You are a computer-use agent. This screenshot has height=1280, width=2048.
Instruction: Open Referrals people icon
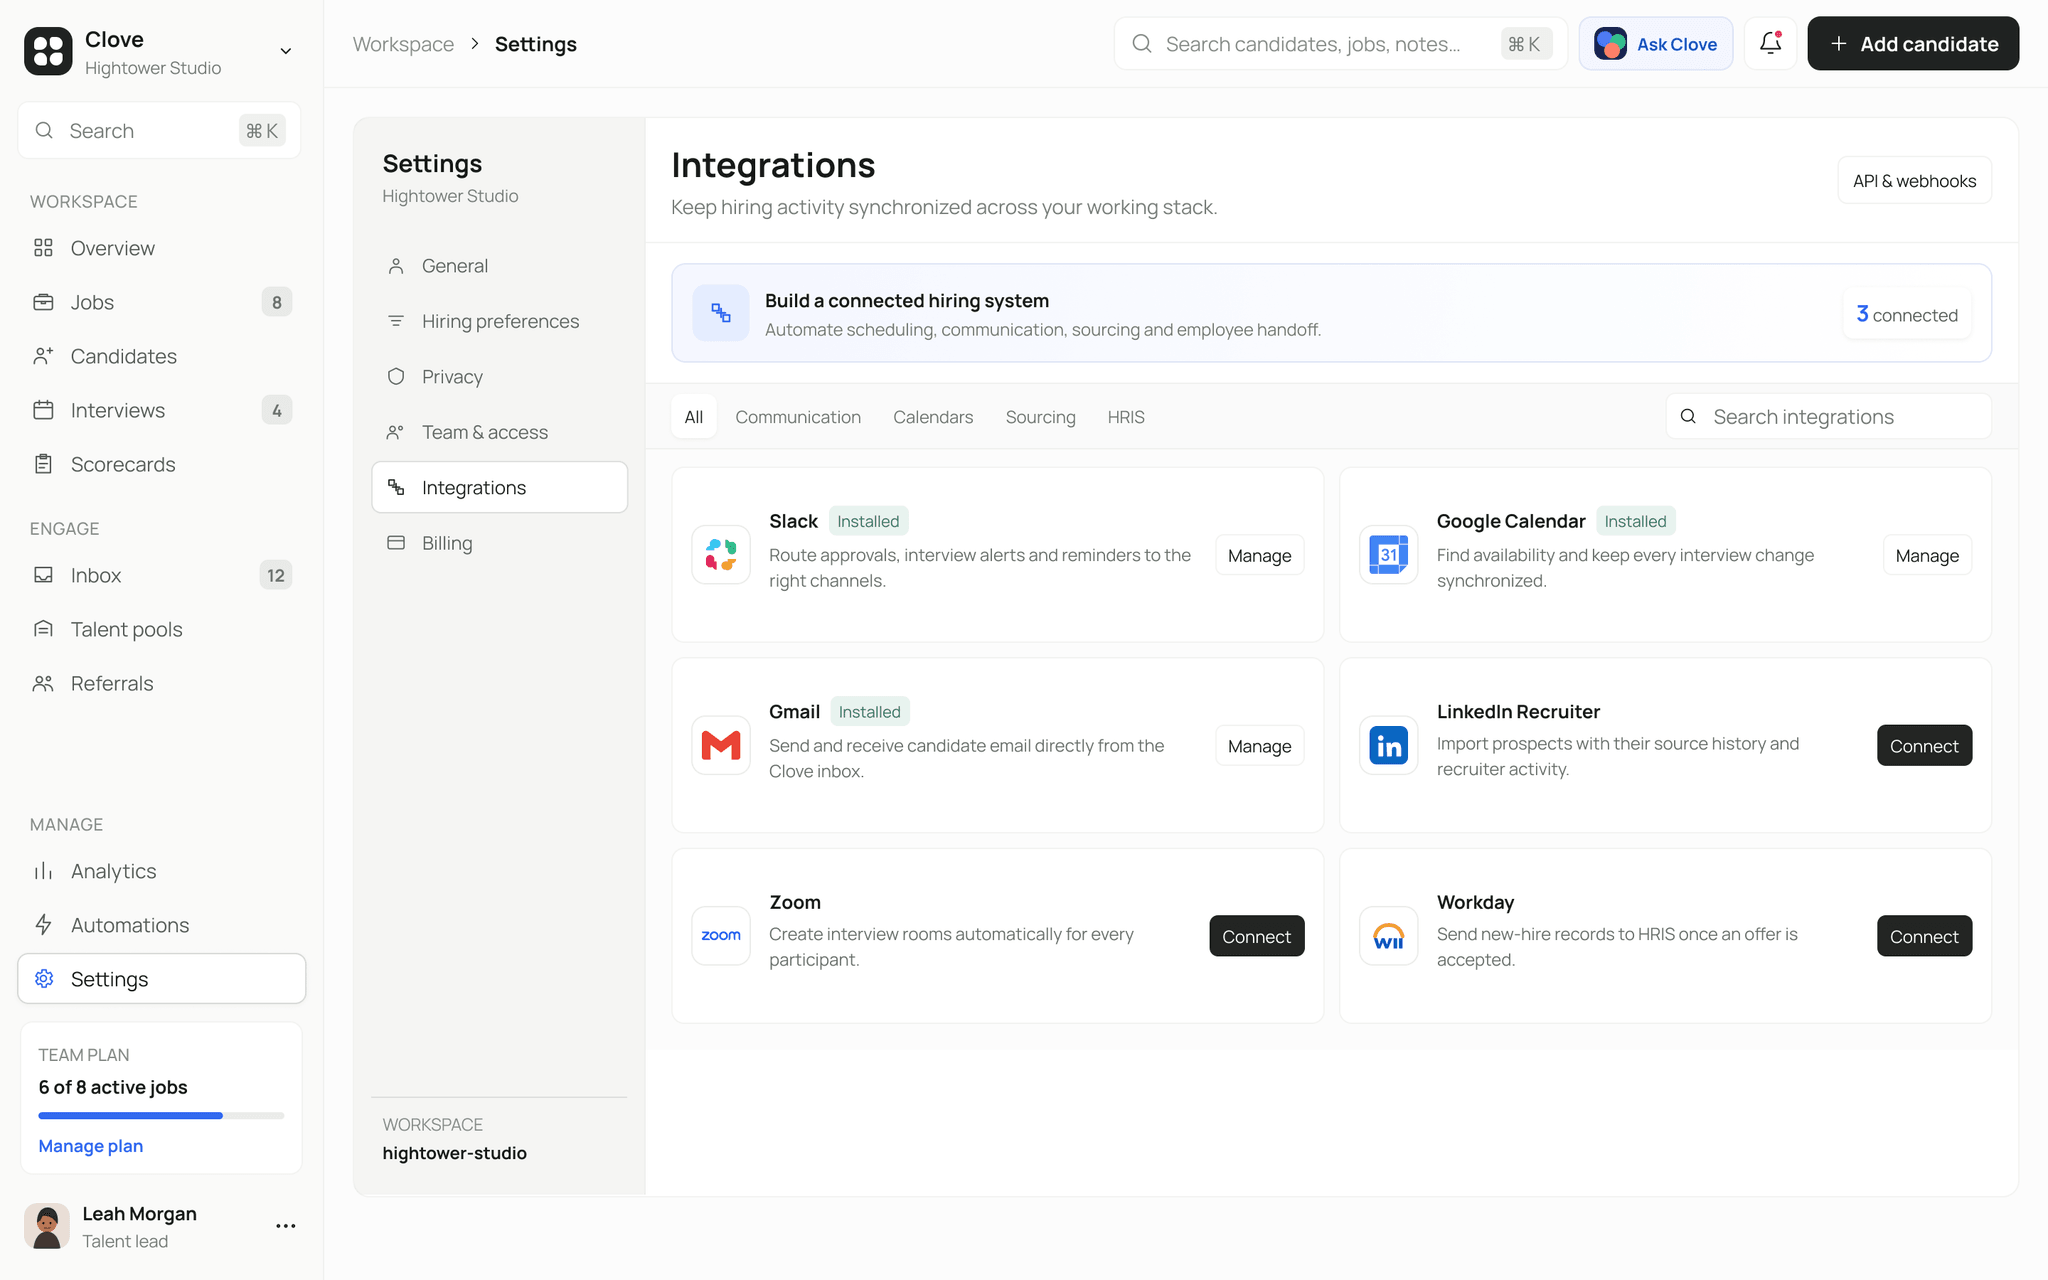point(43,683)
